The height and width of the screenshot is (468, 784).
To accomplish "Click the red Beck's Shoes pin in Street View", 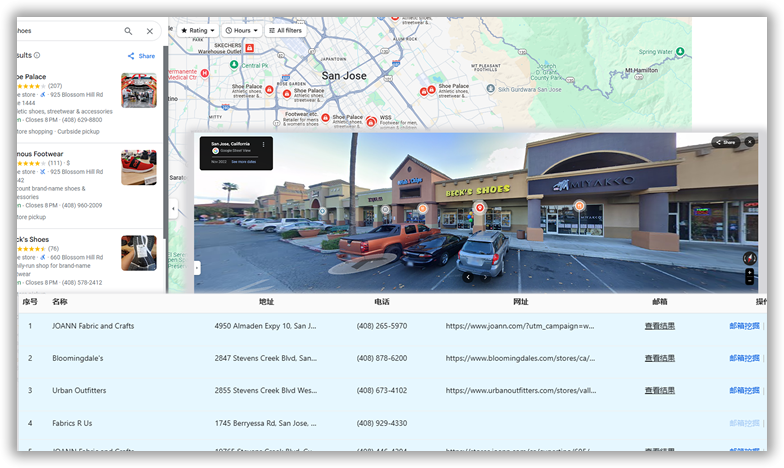I will (x=480, y=208).
